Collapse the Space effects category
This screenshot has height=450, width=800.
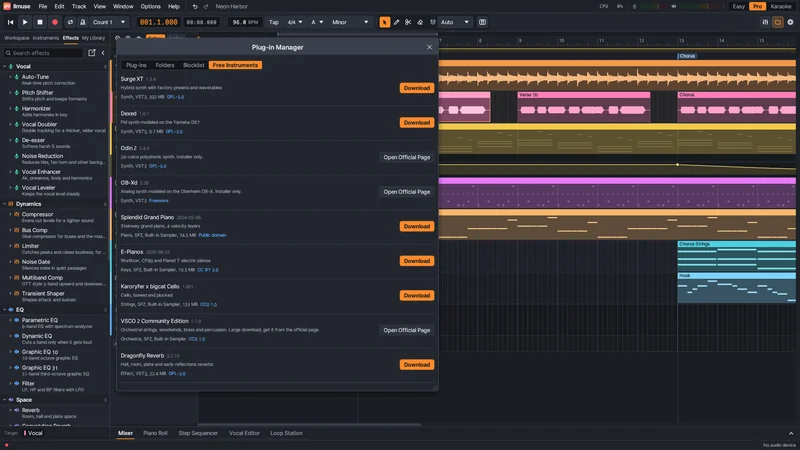(x=5, y=400)
